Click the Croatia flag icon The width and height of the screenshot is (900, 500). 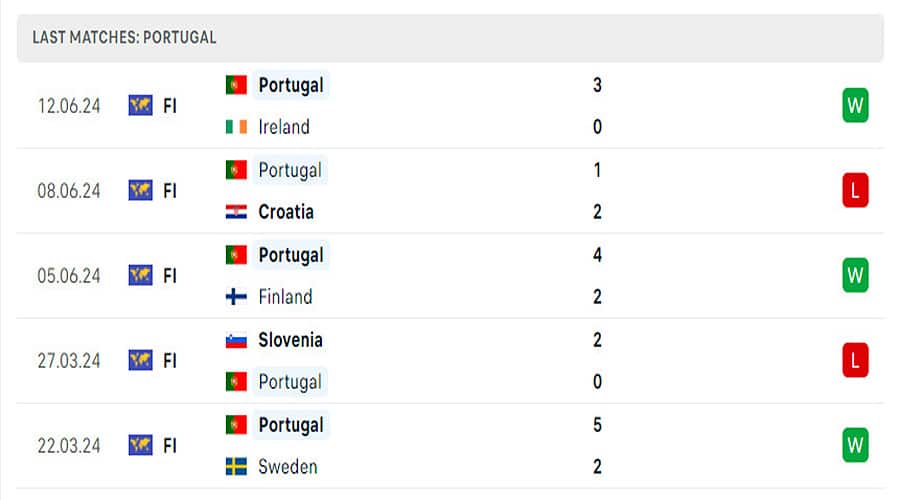[236, 212]
